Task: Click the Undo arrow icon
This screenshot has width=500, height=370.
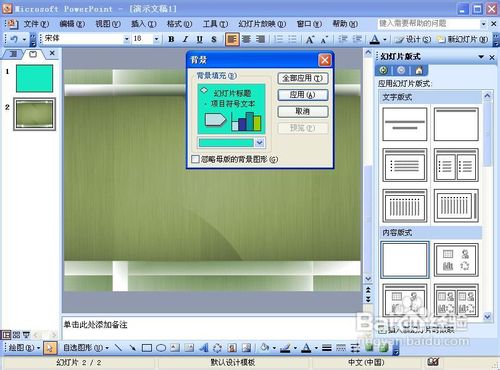Action: pos(14,39)
